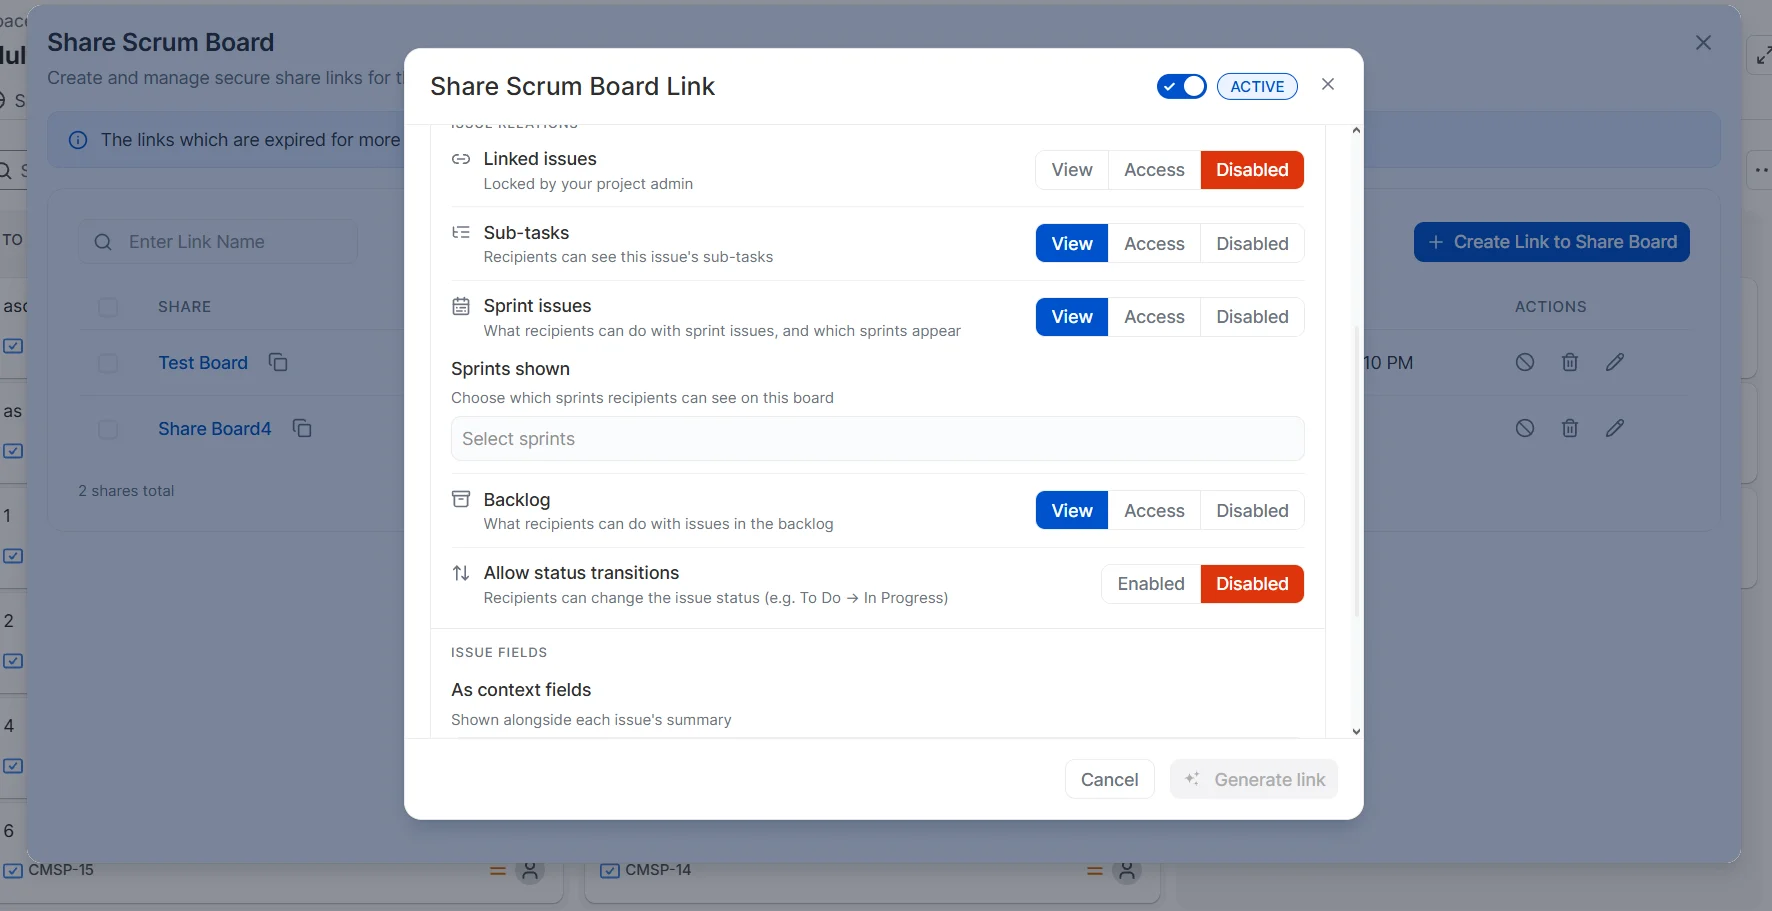Screen dimensions: 1772x911
Task: Click the Backlog archive icon
Action: tap(461, 499)
